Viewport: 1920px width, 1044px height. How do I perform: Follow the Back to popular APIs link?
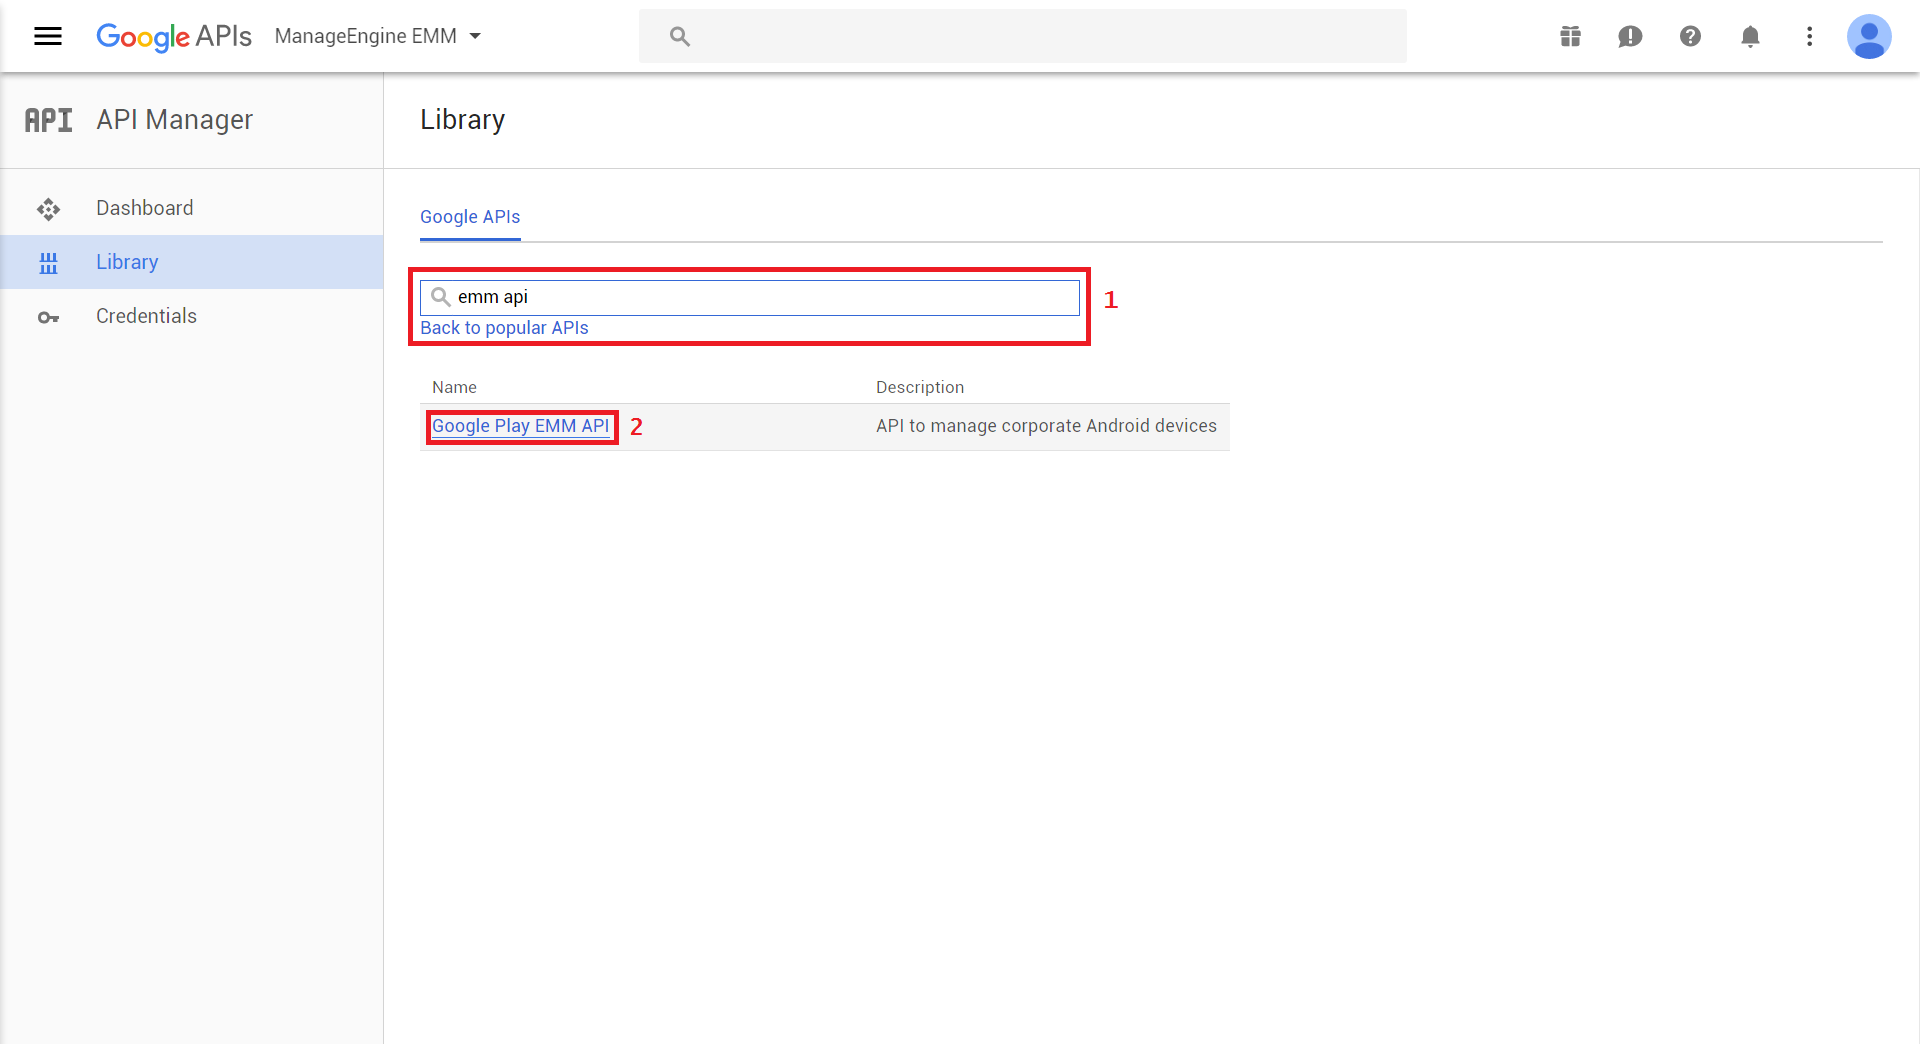pos(504,328)
